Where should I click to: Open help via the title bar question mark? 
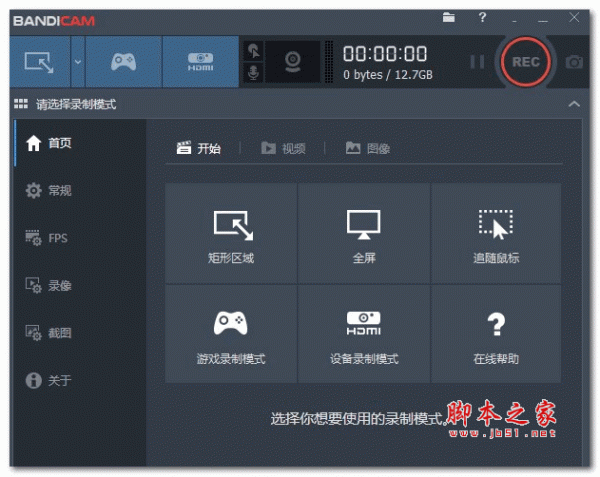(482, 17)
